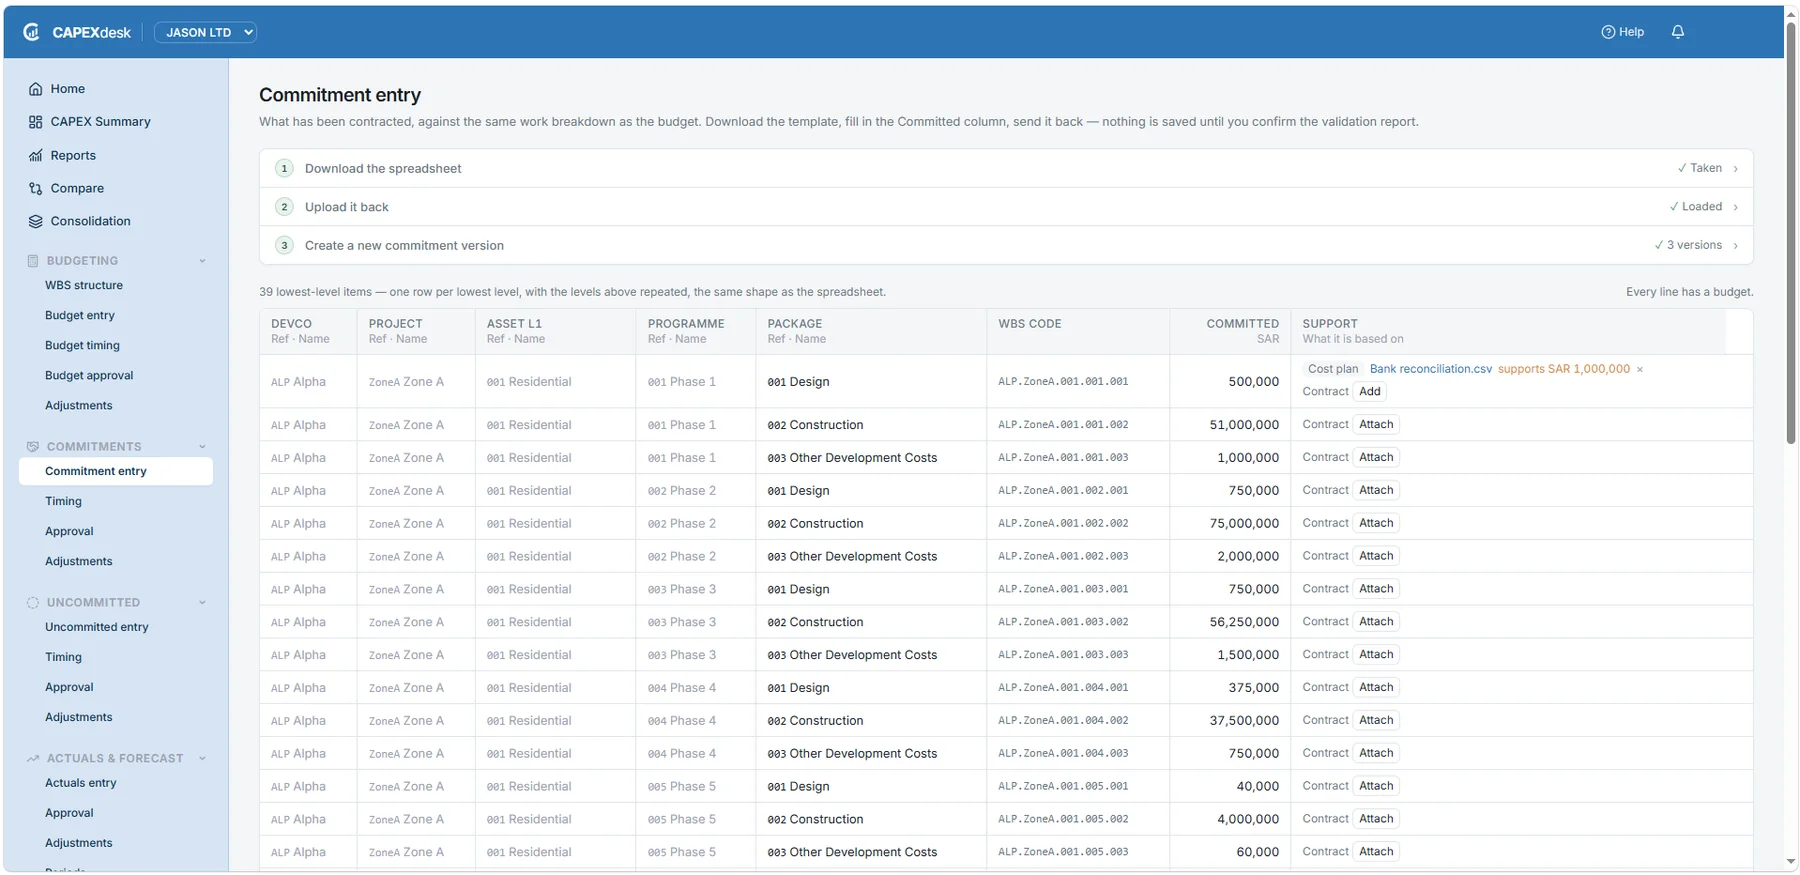Open Budget timing page
Screen dimensions: 1800x875
coord(82,346)
